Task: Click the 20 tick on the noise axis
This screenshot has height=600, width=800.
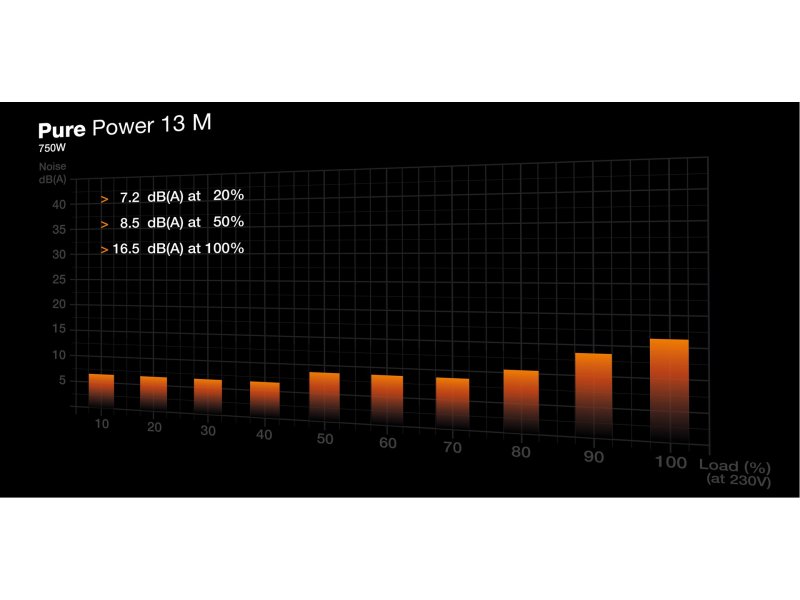Action: coord(59,305)
